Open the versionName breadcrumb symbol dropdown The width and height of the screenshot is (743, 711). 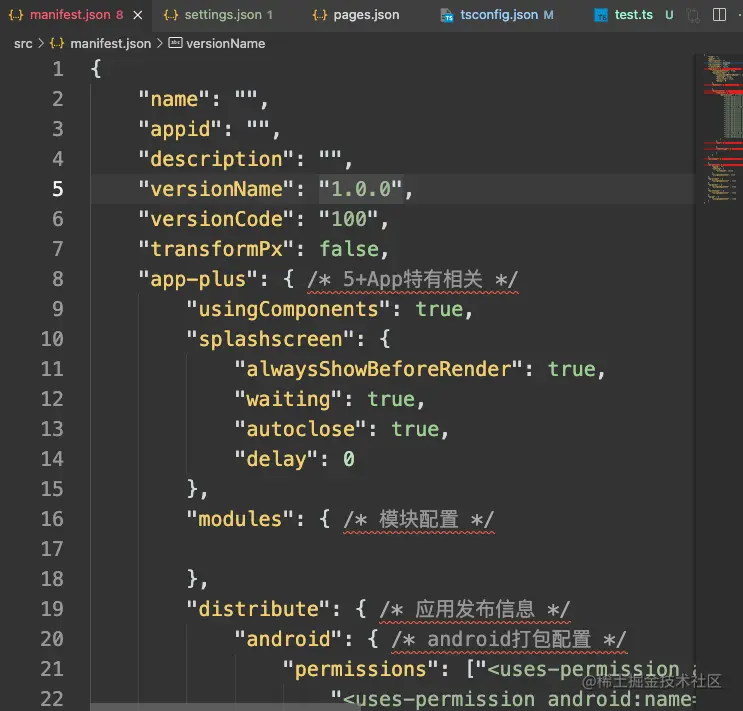(226, 44)
